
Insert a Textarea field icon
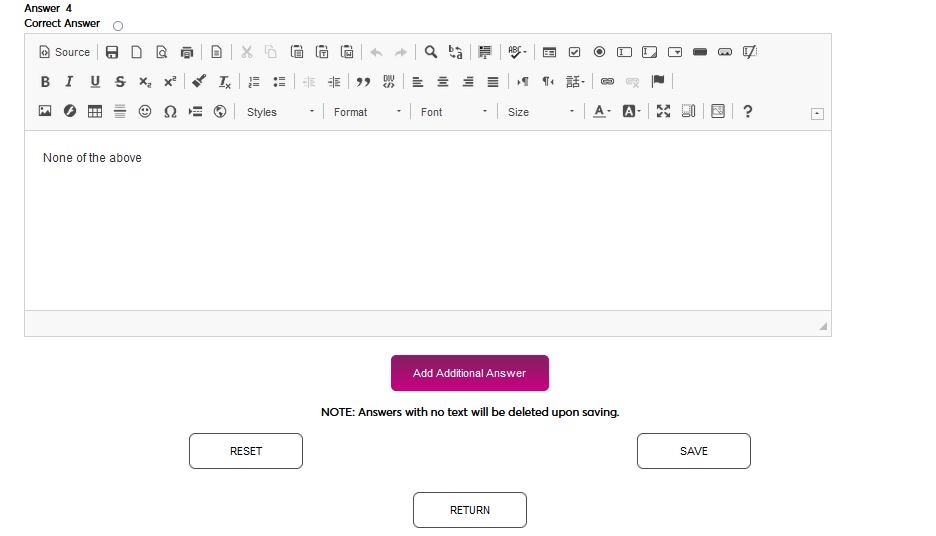point(649,52)
